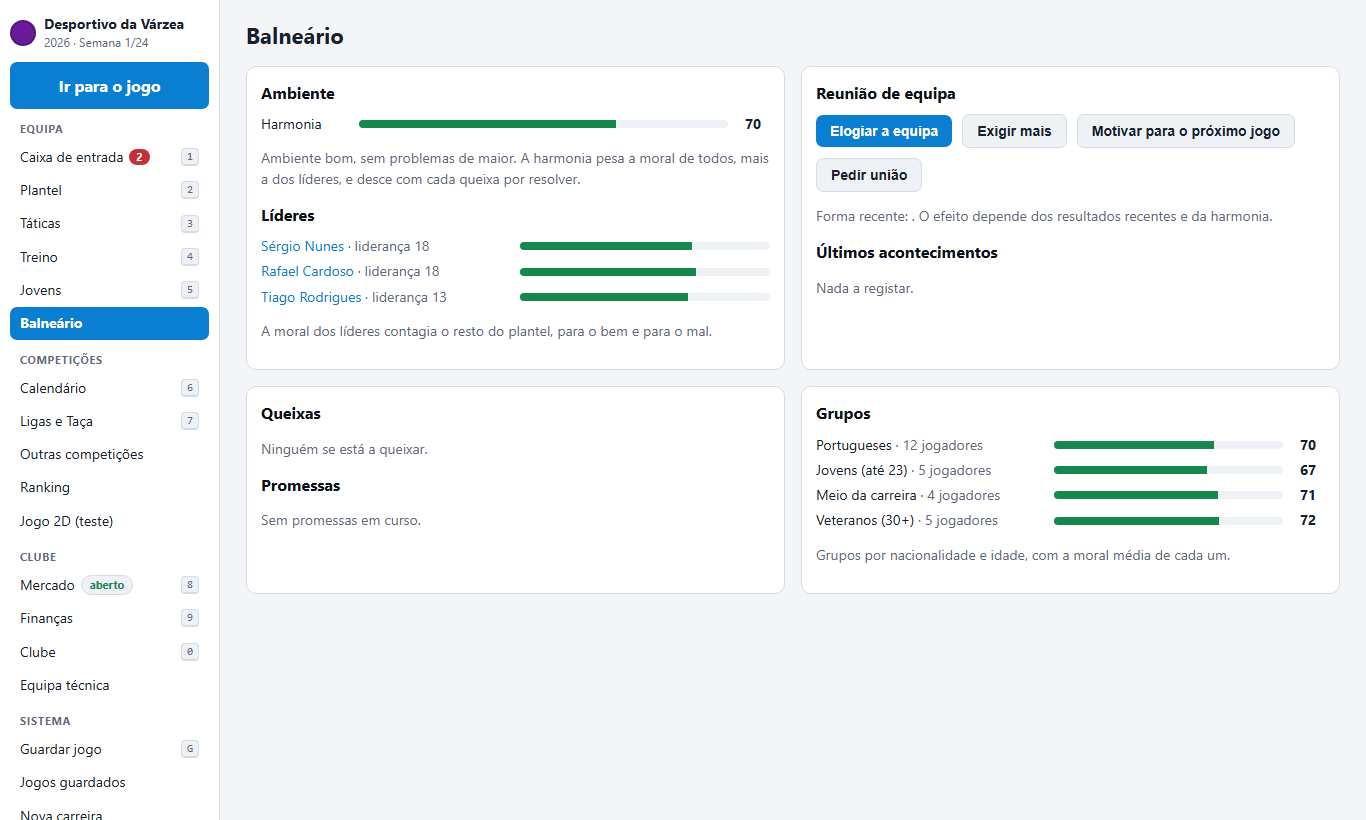1366x820 pixels.
Task: Click the morale bar for Veteranos (30+)
Action: (x=1168, y=520)
